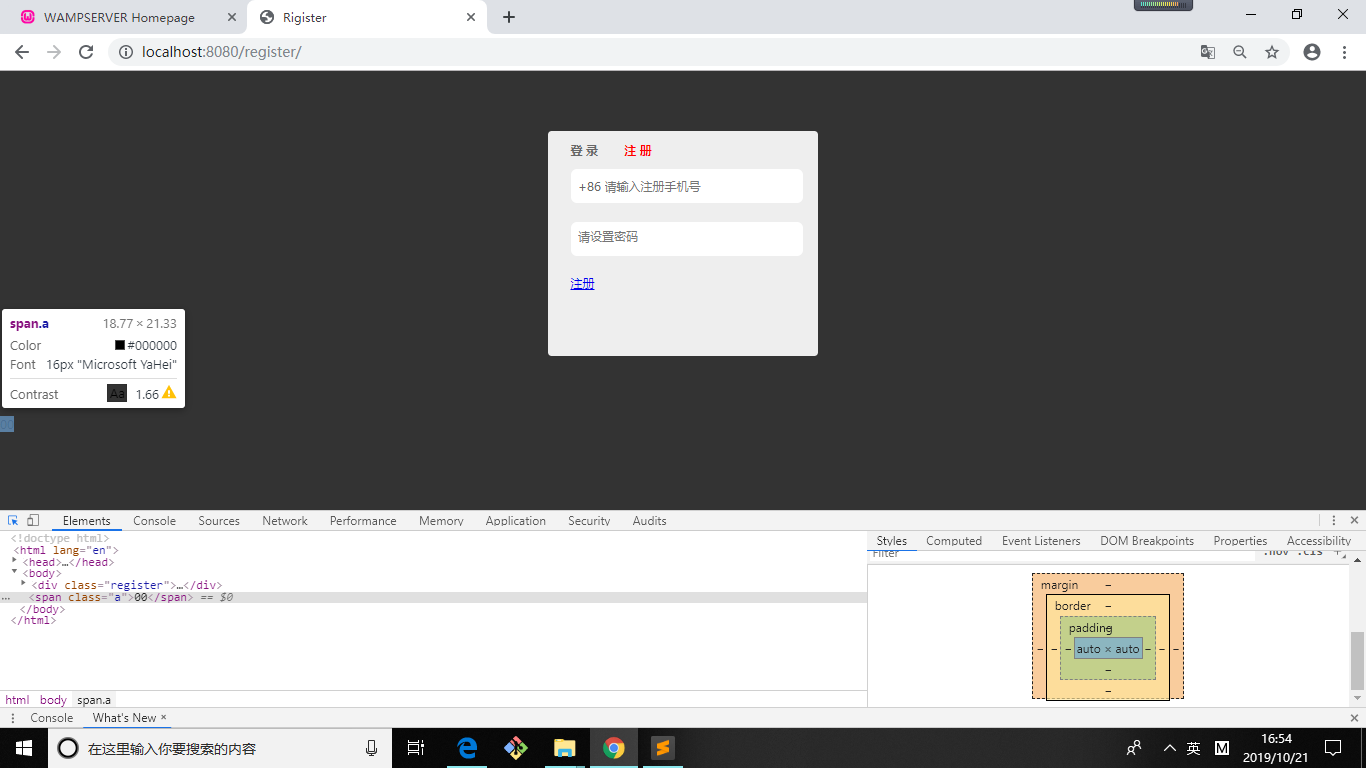Click span.a in the DOM breadcrumb

(x=94, y=700)
